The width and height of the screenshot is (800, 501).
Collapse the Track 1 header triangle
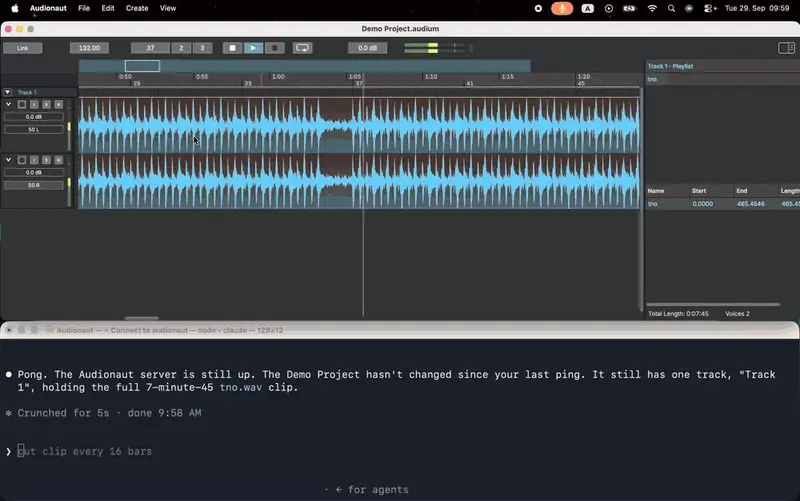[x=8, y=92]
